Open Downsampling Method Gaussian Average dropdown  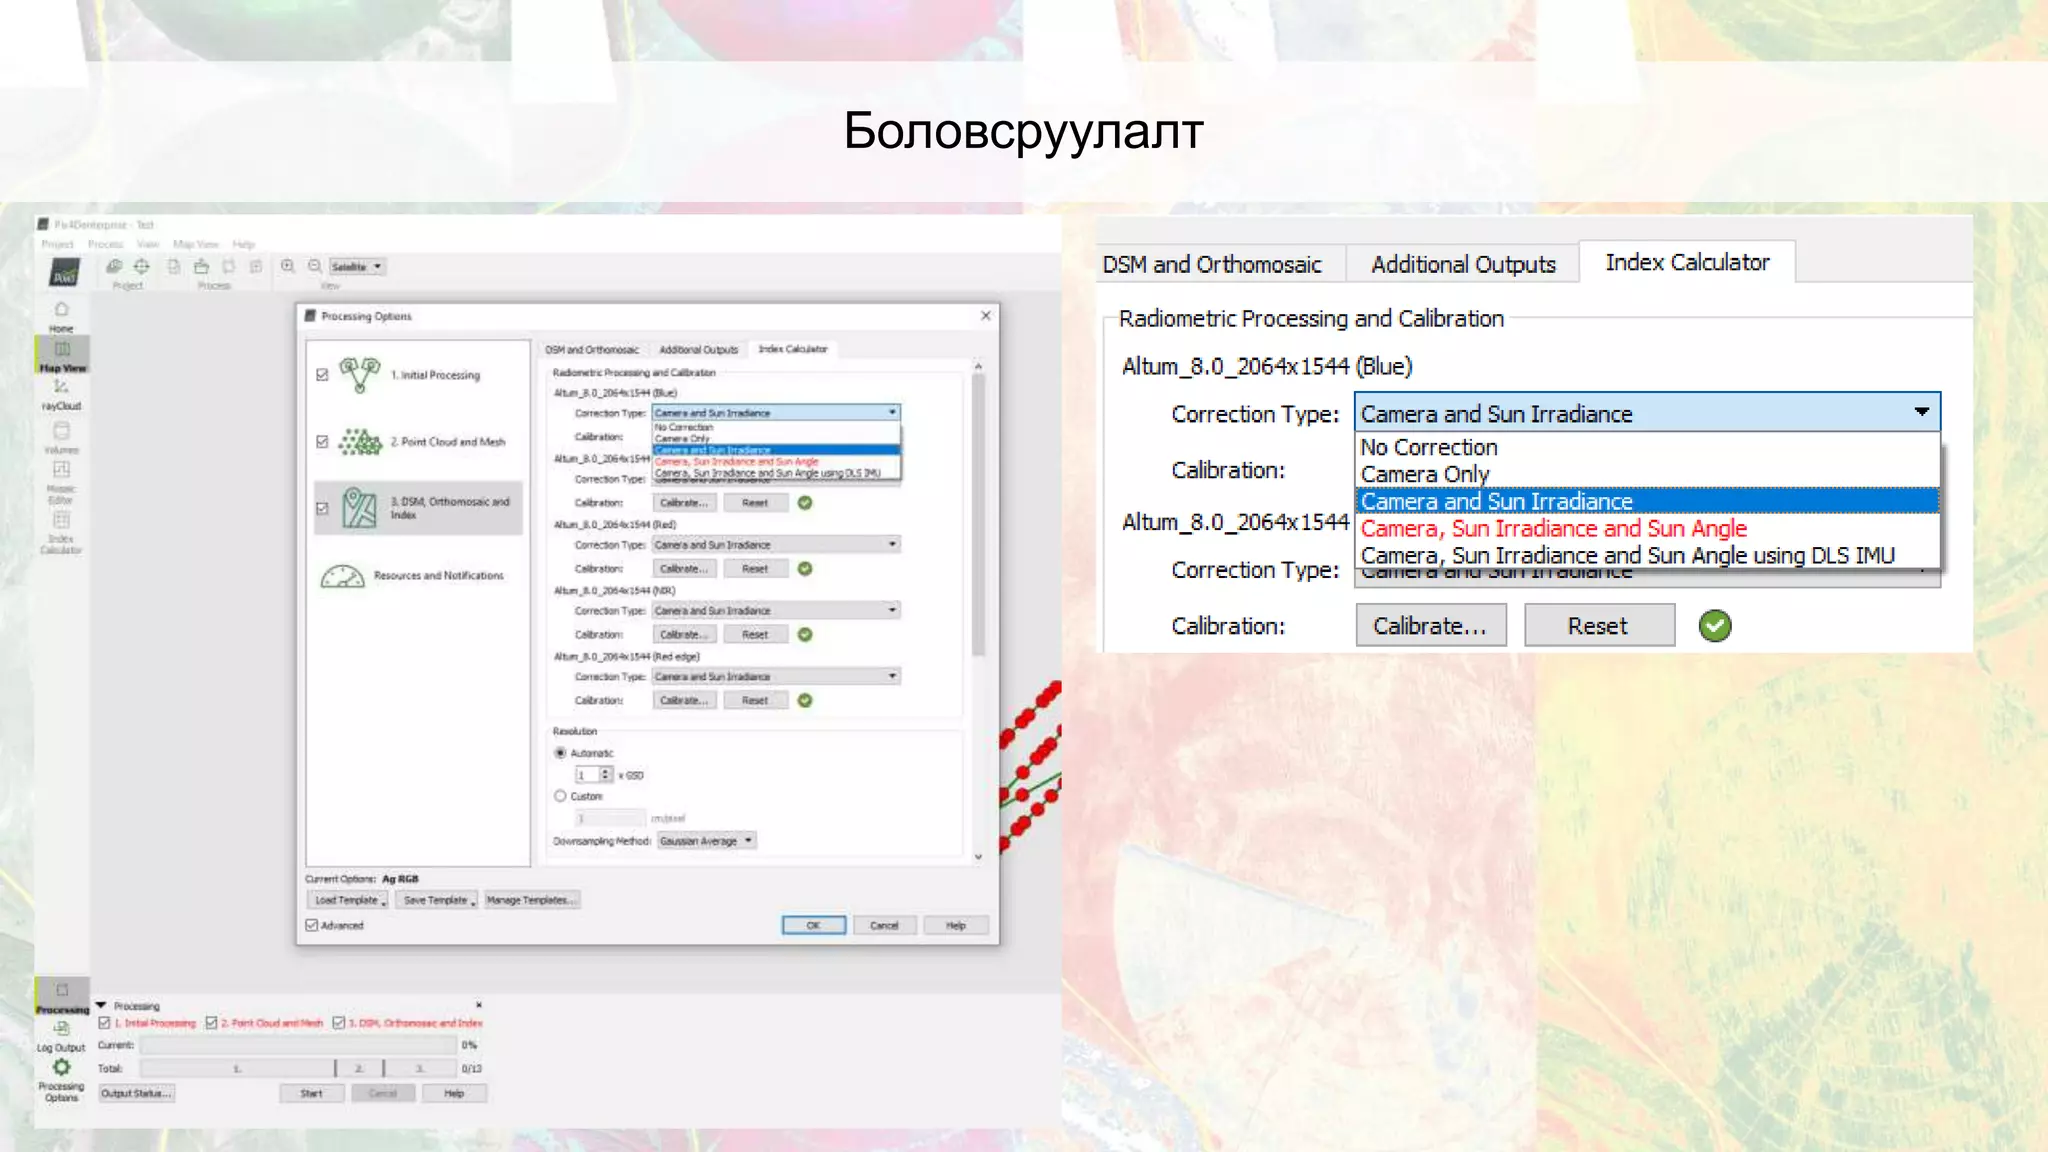pos(706,841)
